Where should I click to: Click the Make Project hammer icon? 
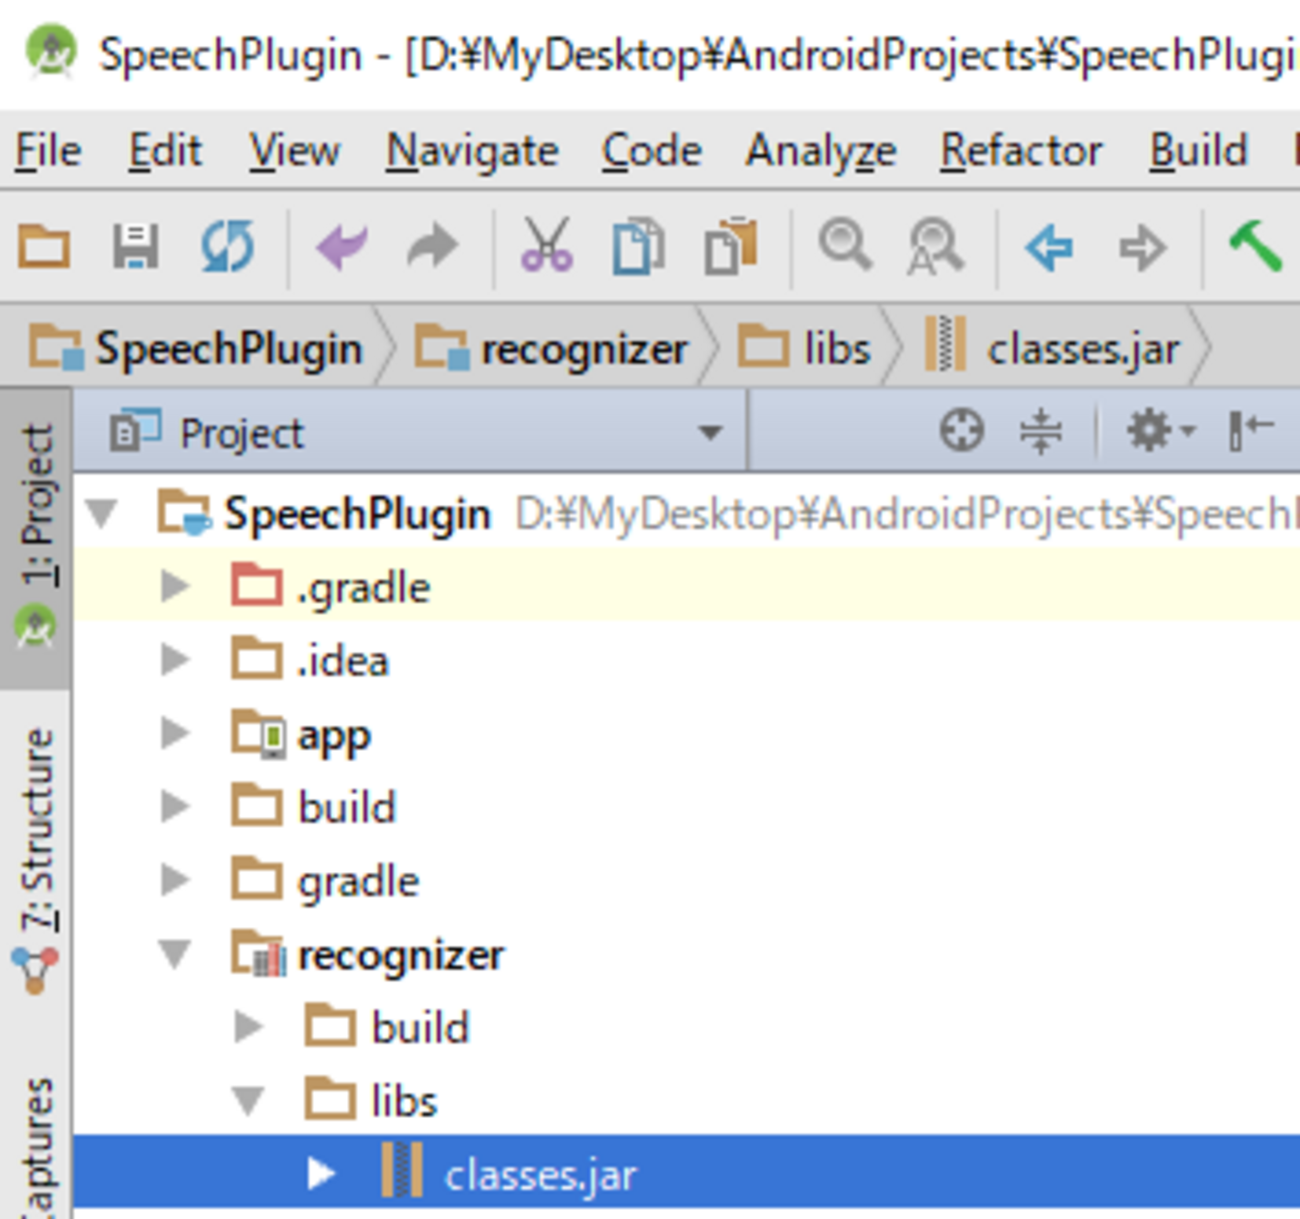pyautogui.click(x=1254, y=246)
